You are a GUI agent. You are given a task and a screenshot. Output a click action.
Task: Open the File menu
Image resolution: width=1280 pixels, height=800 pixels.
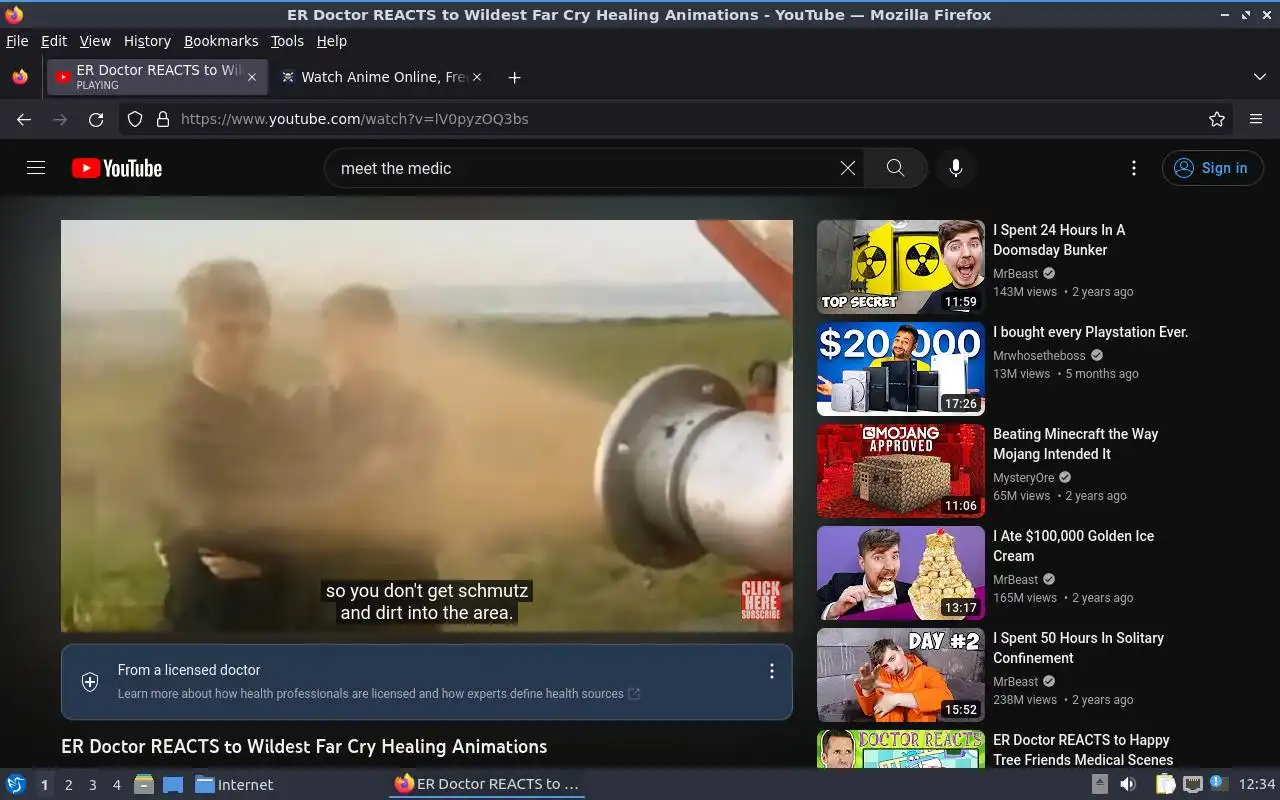coord(17,41)
